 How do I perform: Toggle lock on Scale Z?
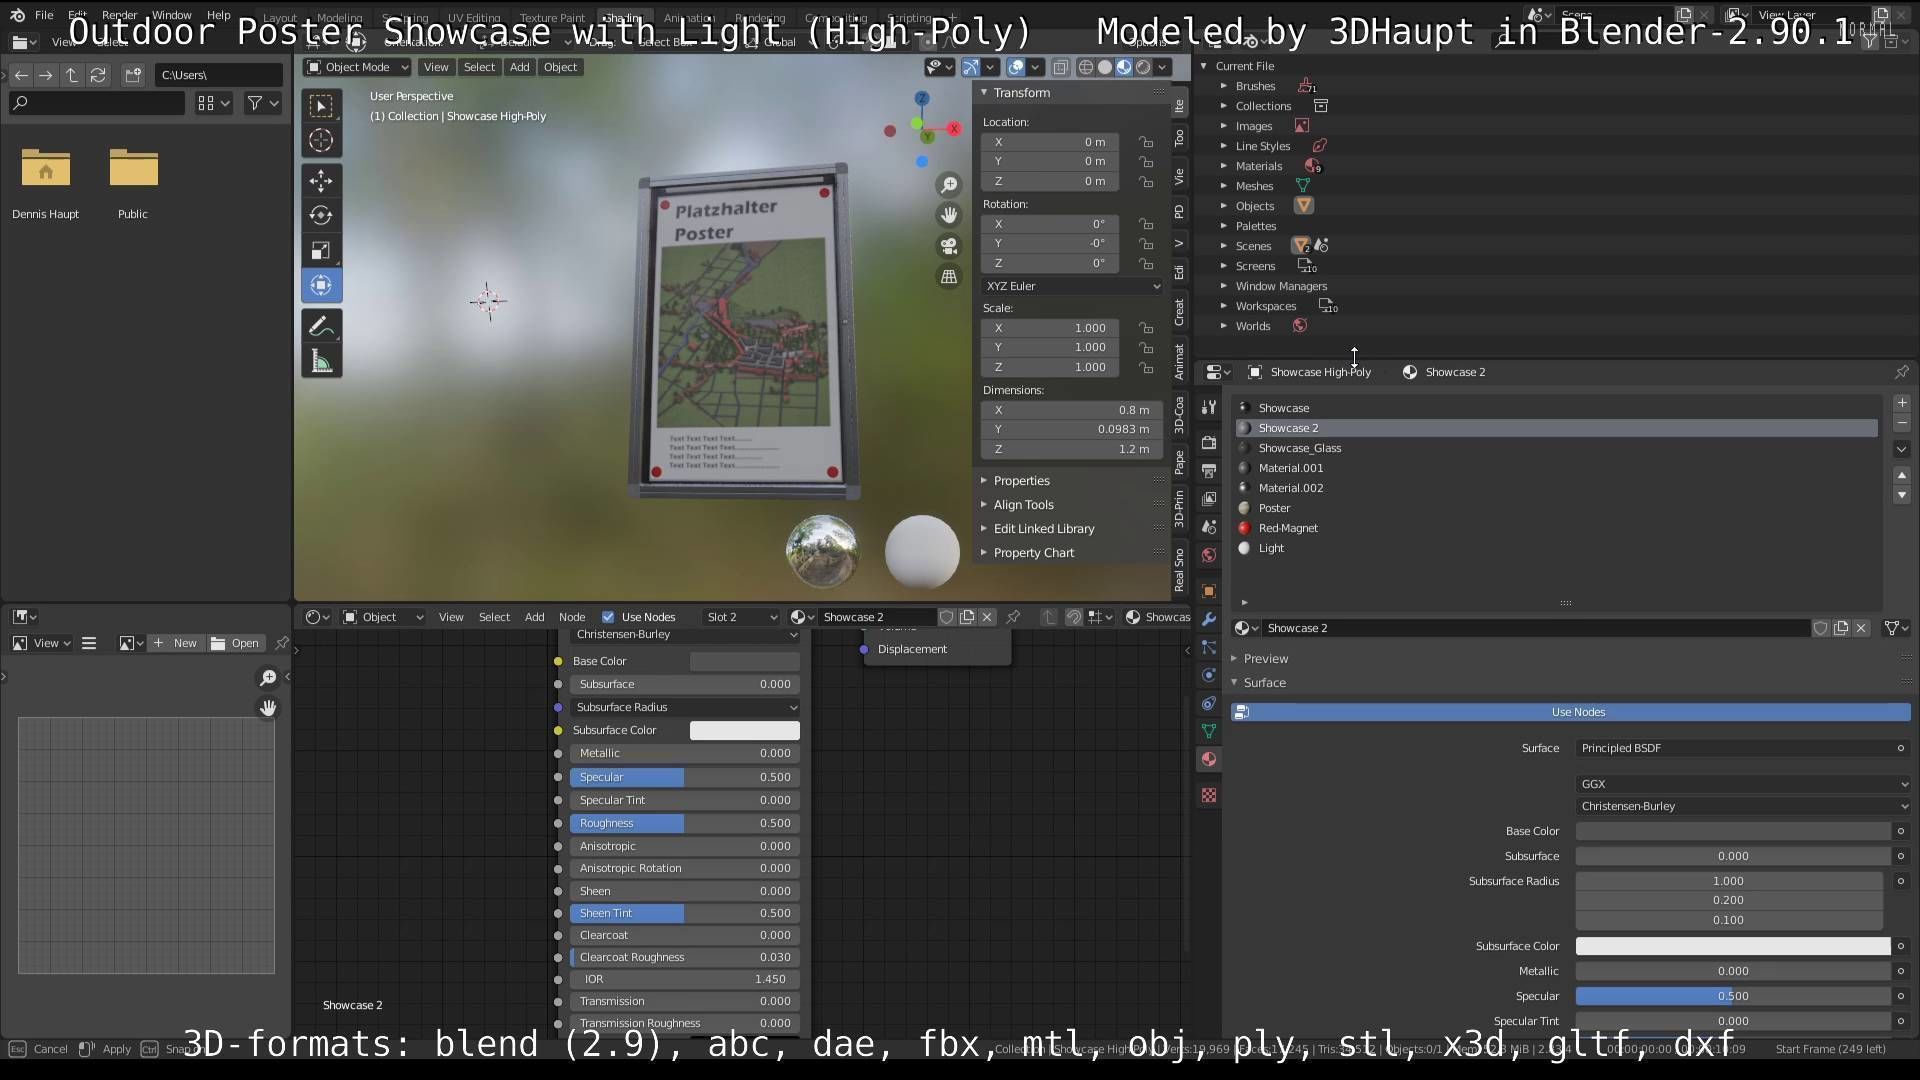tap(1146, 367)
